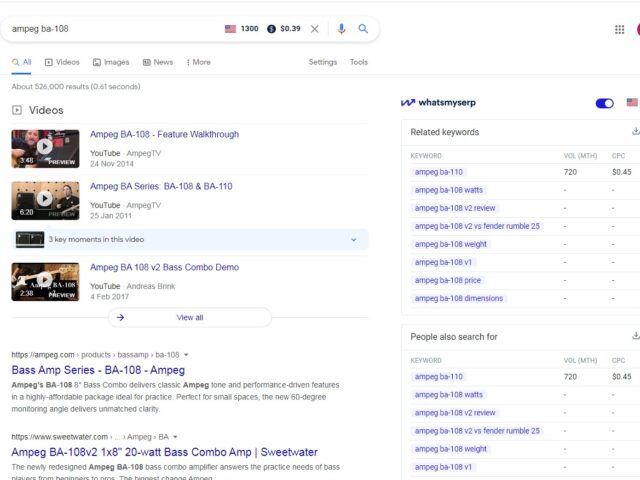Image resolution: width=640 pixels, height=480 pixels.
Task: Click ampeg ba-108 v2 review in People also search
Action: tap(455, 413)
